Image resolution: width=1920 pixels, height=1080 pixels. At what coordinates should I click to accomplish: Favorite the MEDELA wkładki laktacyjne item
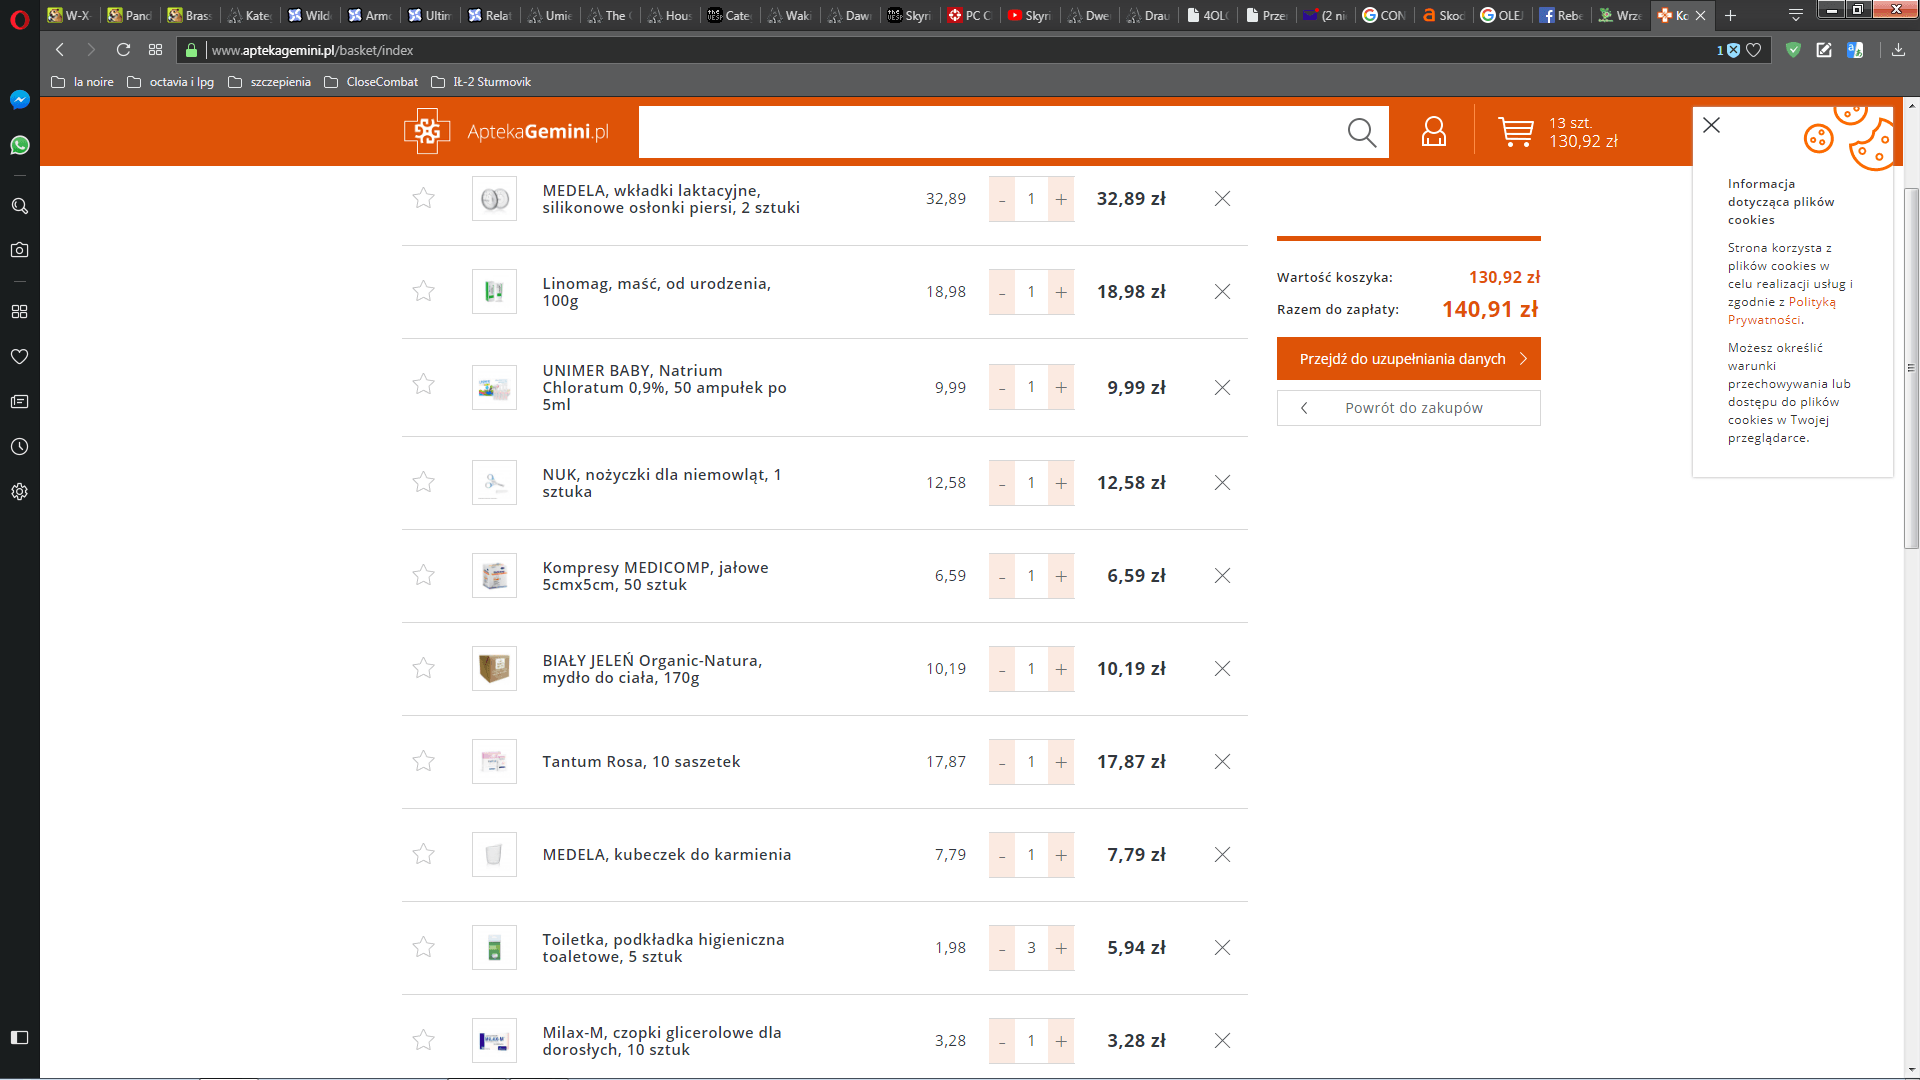pyautogui.click(x=424, y=198)
